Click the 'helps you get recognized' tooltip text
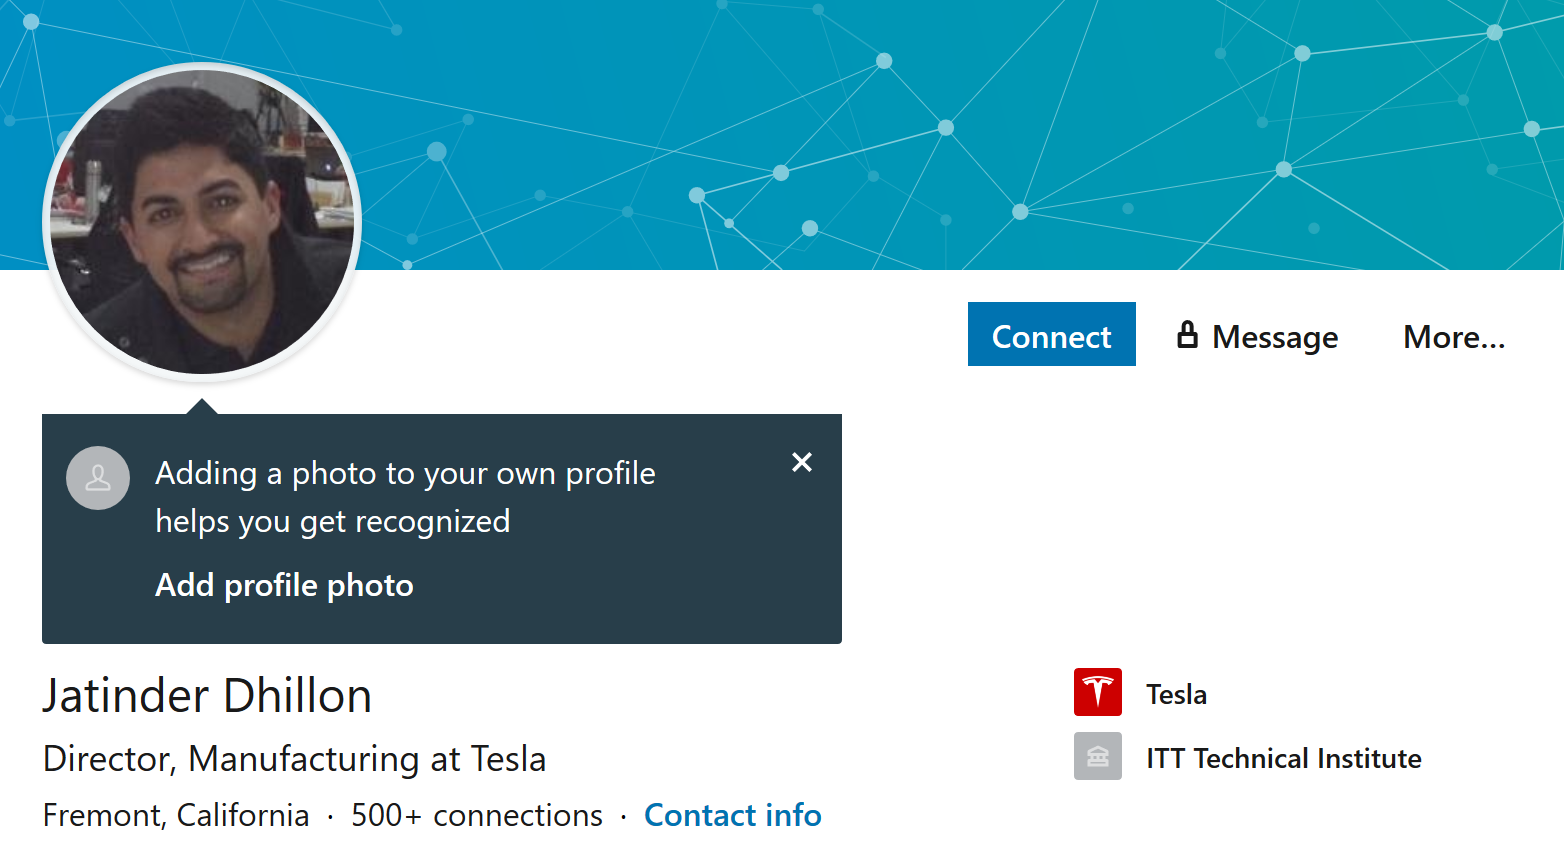The height and width of the screenshot is (868, 1564). point(332,521)
